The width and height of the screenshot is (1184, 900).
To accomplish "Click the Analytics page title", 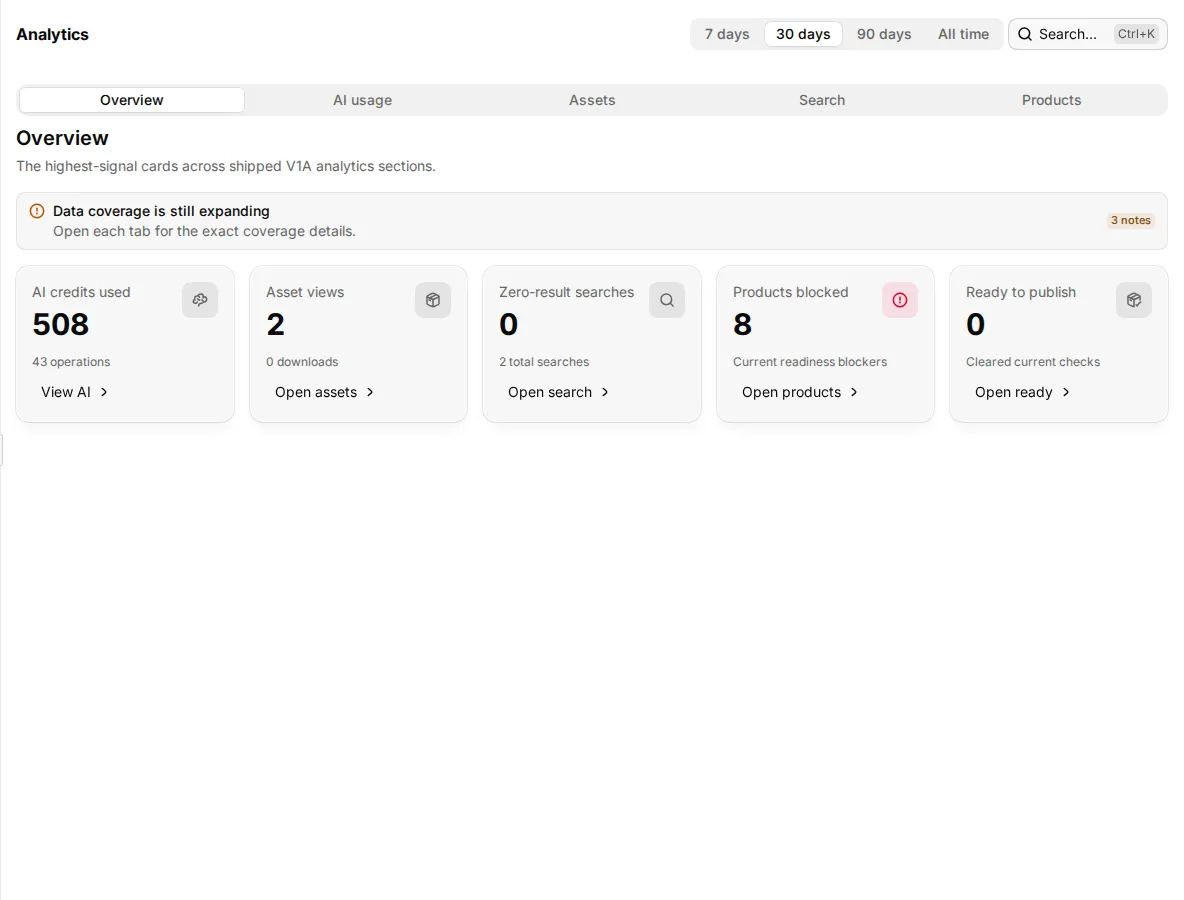I will (x=52, y=35).
